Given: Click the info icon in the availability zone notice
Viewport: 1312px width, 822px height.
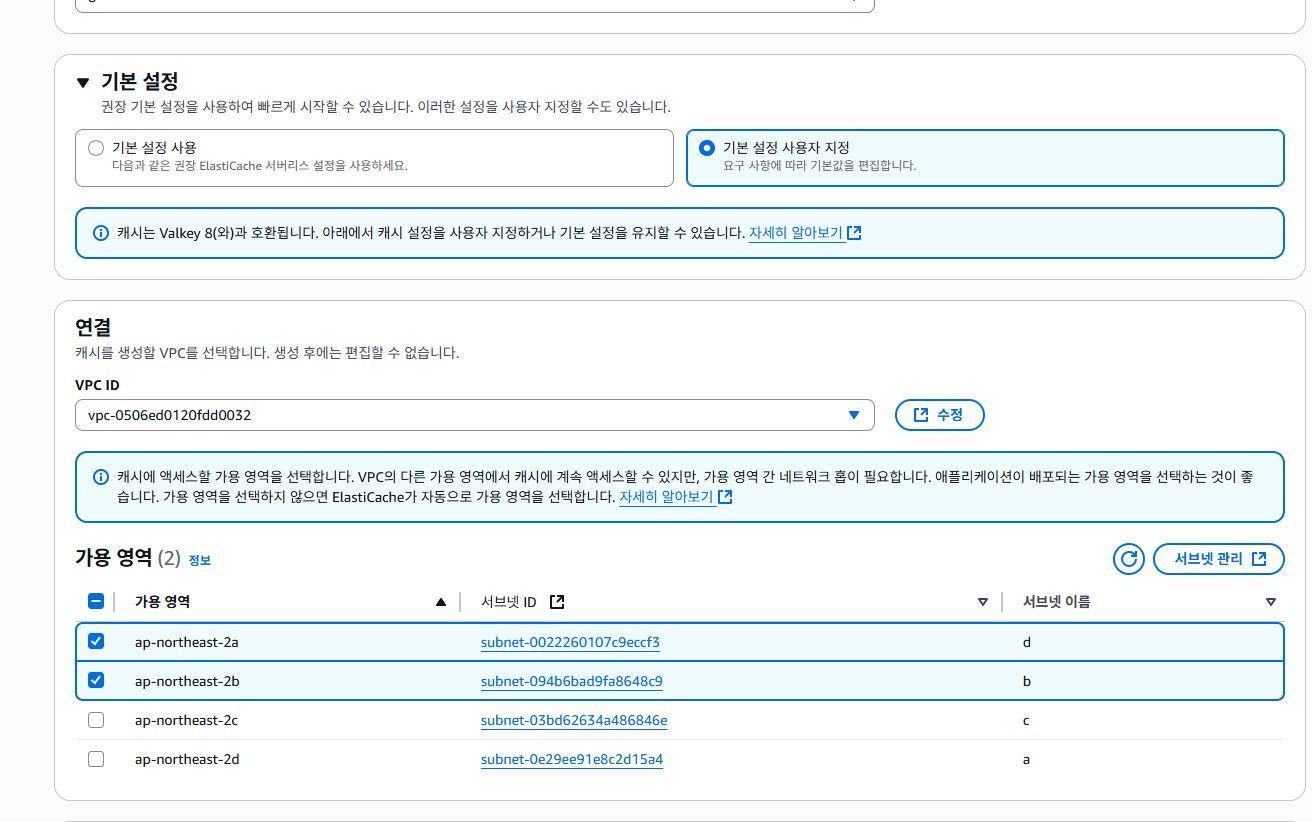Looking at the screenshot, I should 101,477.
